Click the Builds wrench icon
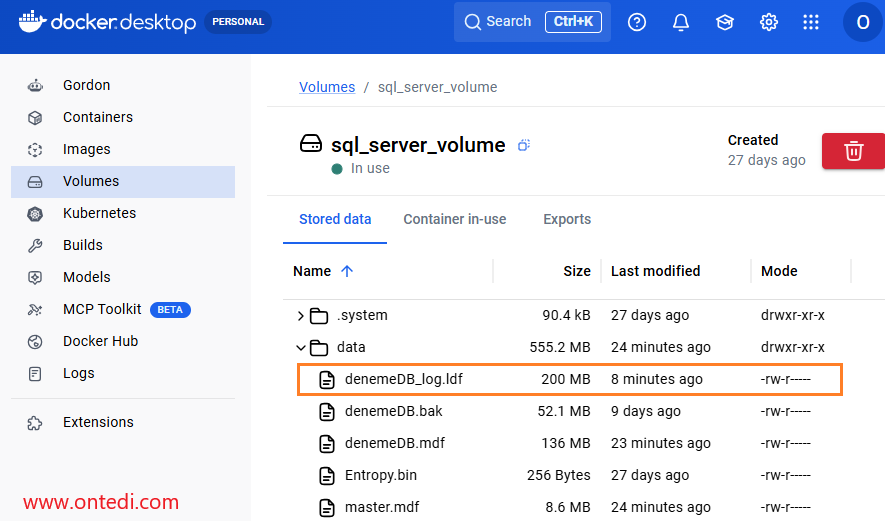Viewport: 885px width, 521px height. [x=35, y=246]
